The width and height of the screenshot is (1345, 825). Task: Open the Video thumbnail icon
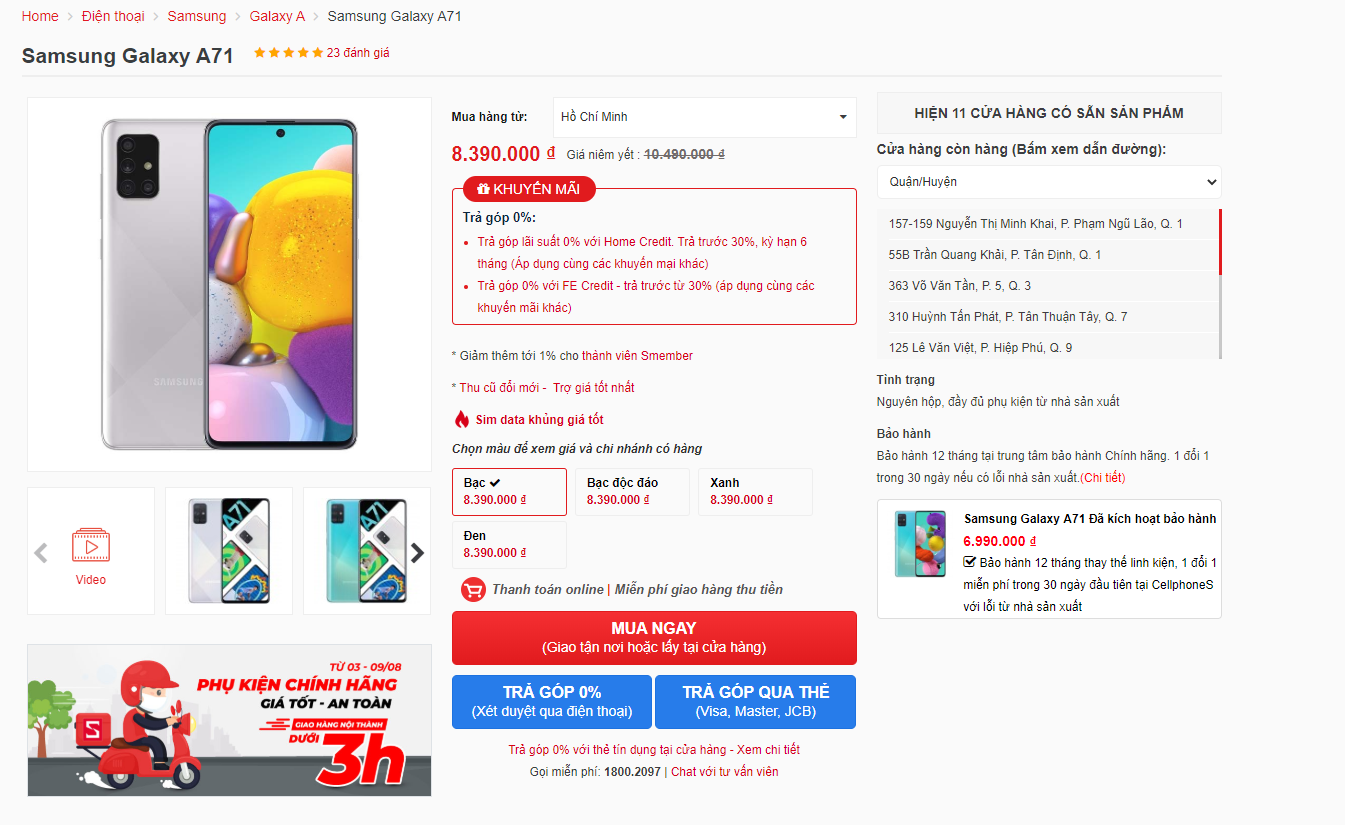(x=90, y=546)
